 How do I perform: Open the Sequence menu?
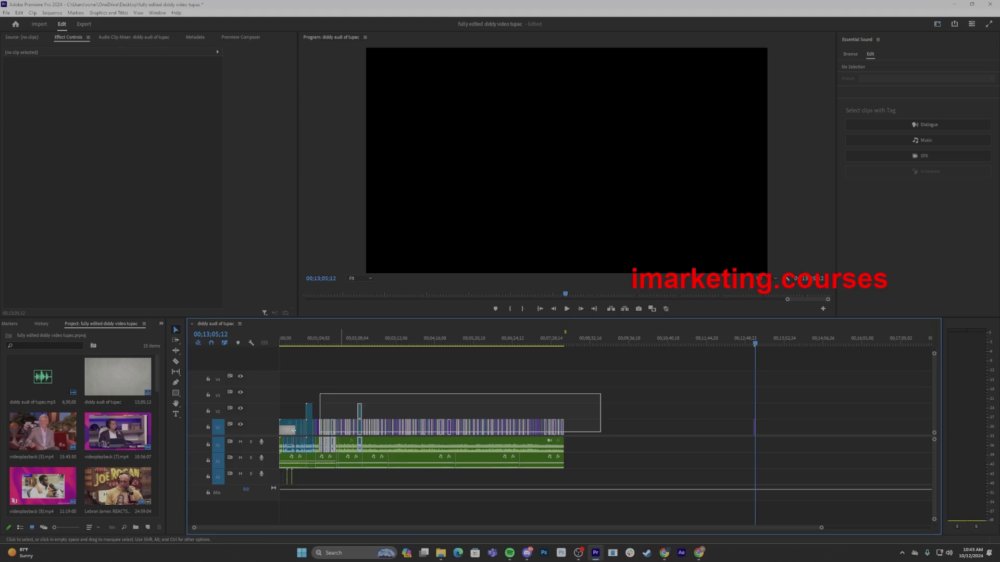[52, 13]
